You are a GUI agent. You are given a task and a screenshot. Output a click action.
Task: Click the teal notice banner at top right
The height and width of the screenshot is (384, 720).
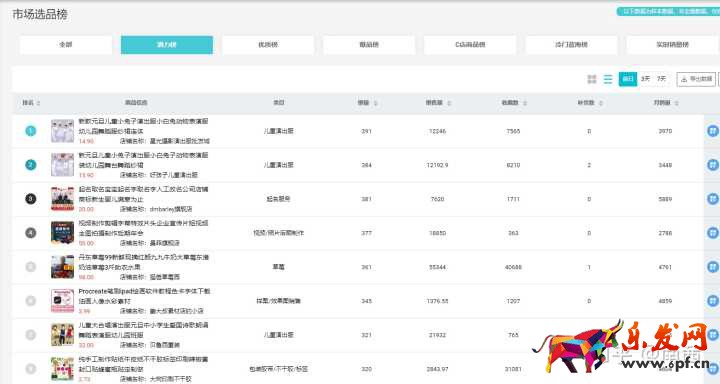668,11
